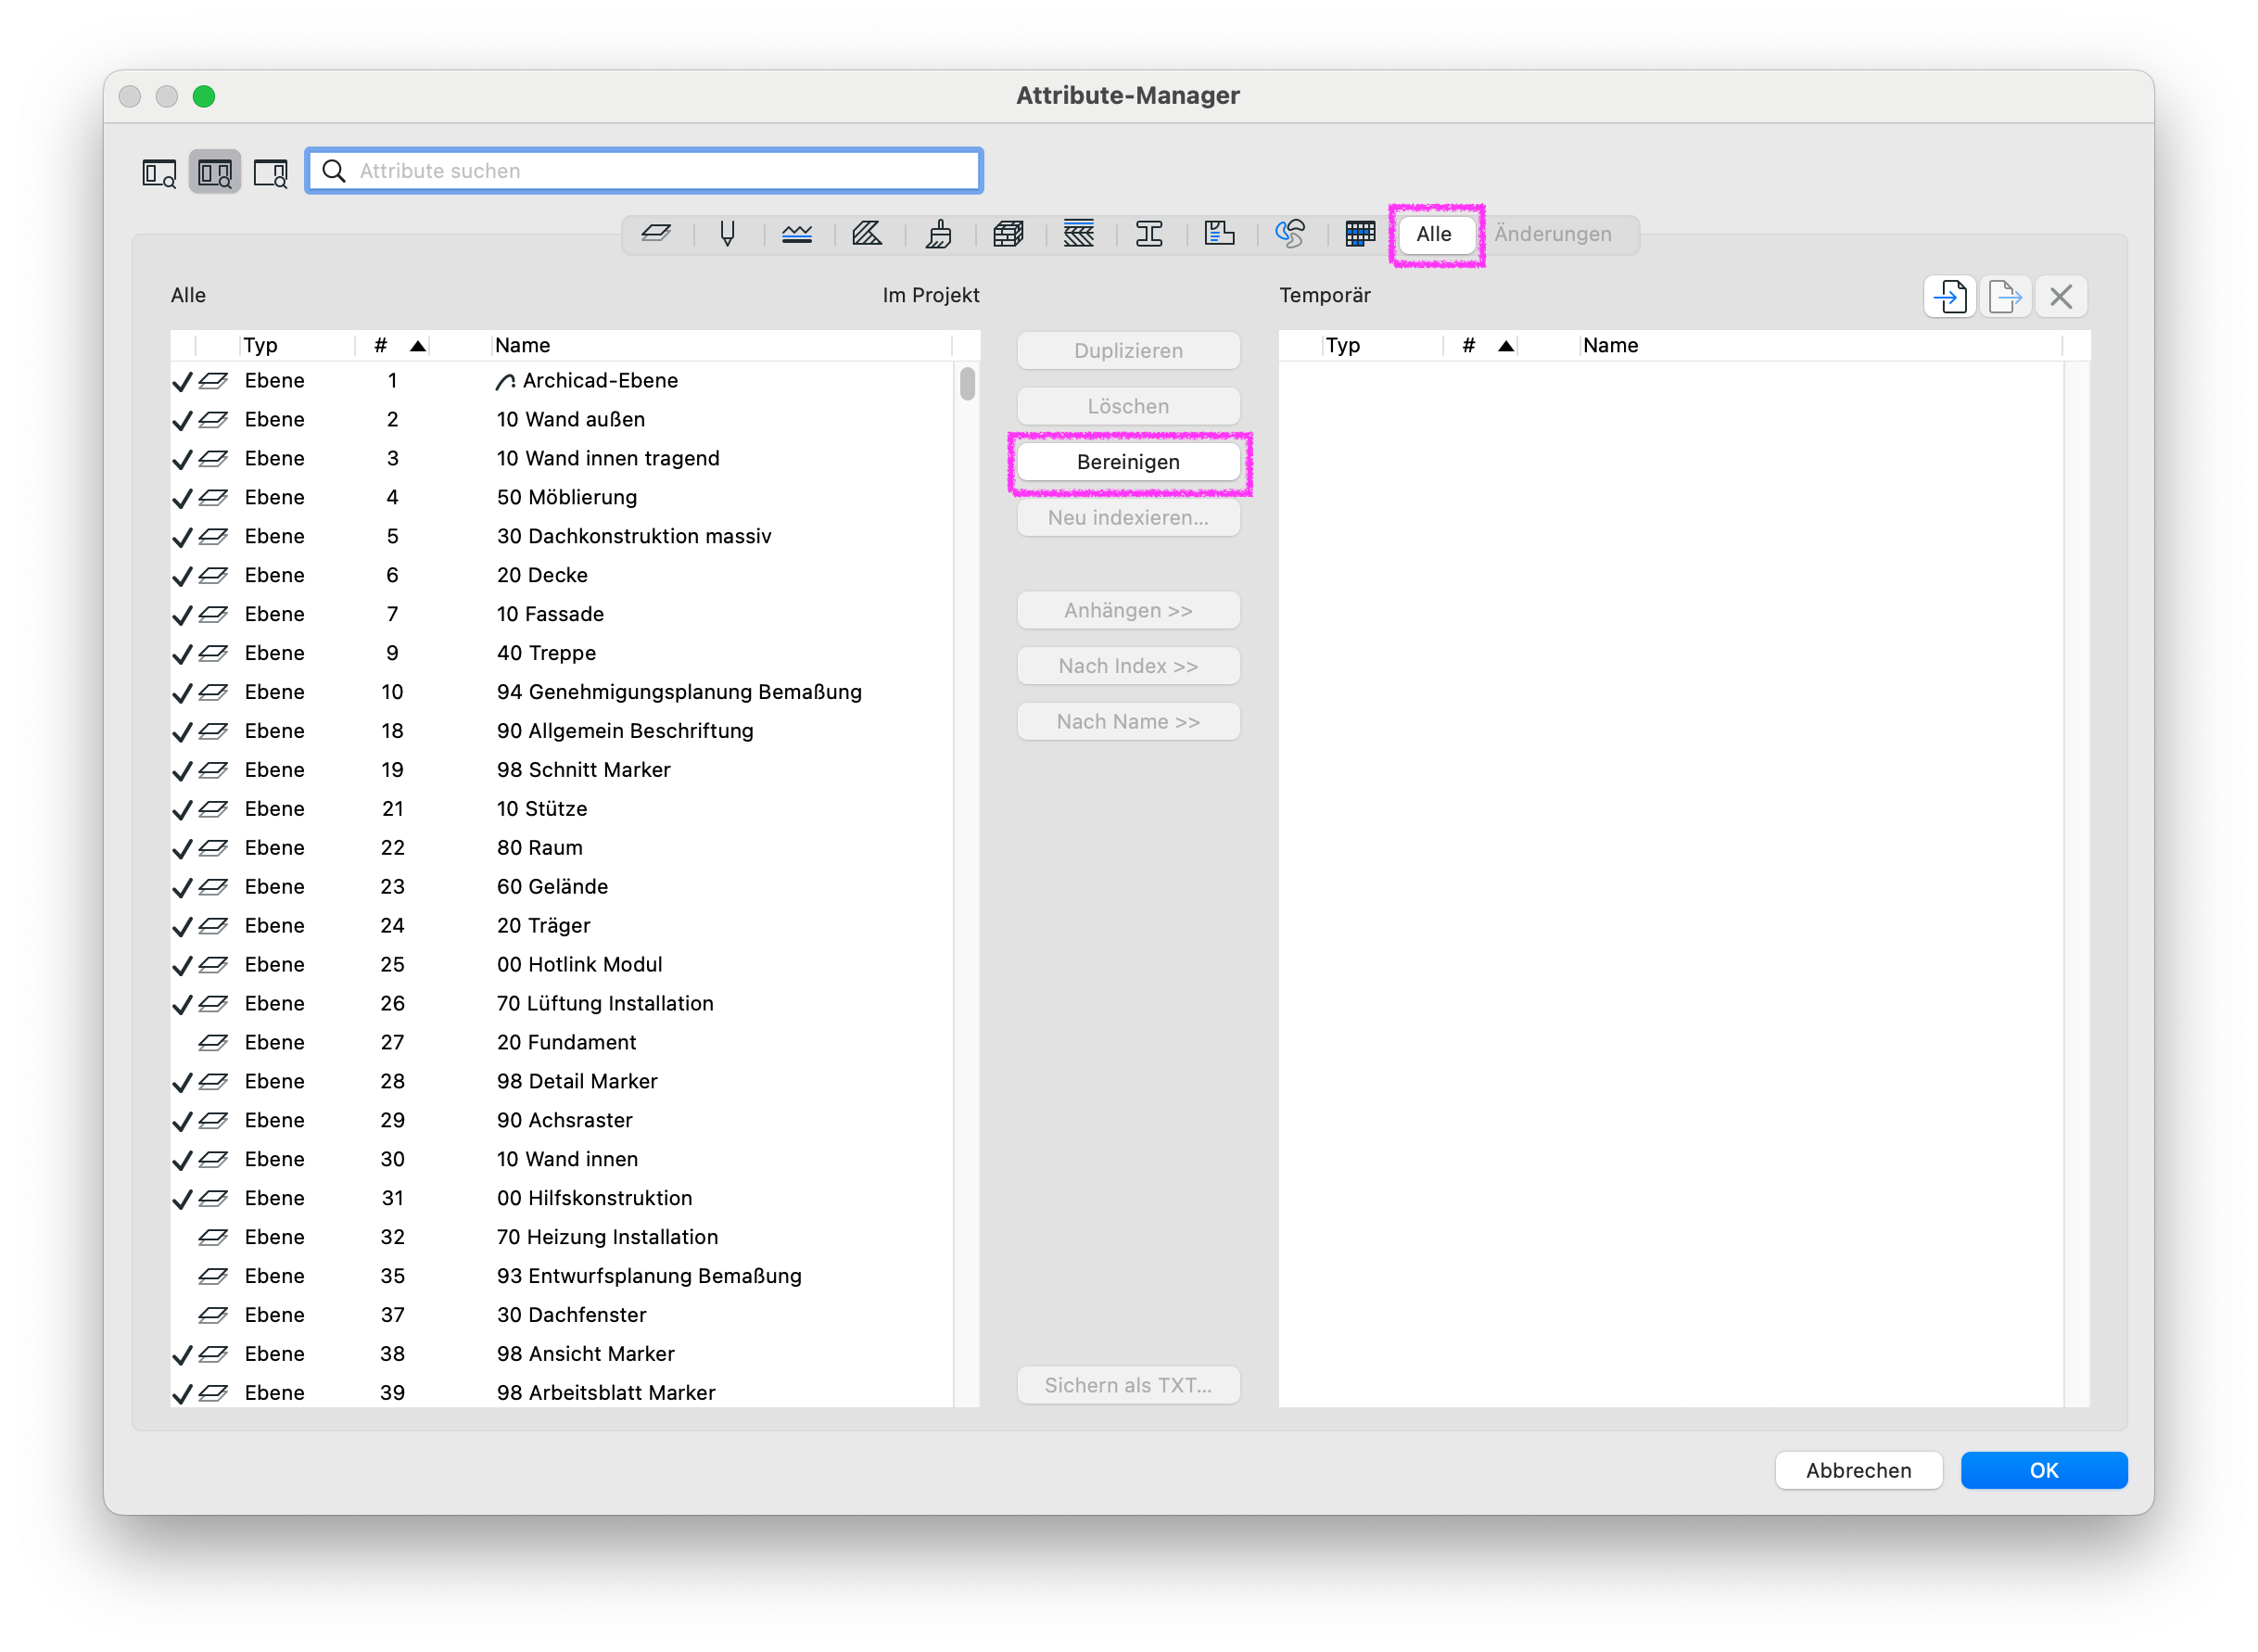The image size is (2258, 1652).
Task: Select the 10 Wand innen tragend row
Action: point(562,459)
